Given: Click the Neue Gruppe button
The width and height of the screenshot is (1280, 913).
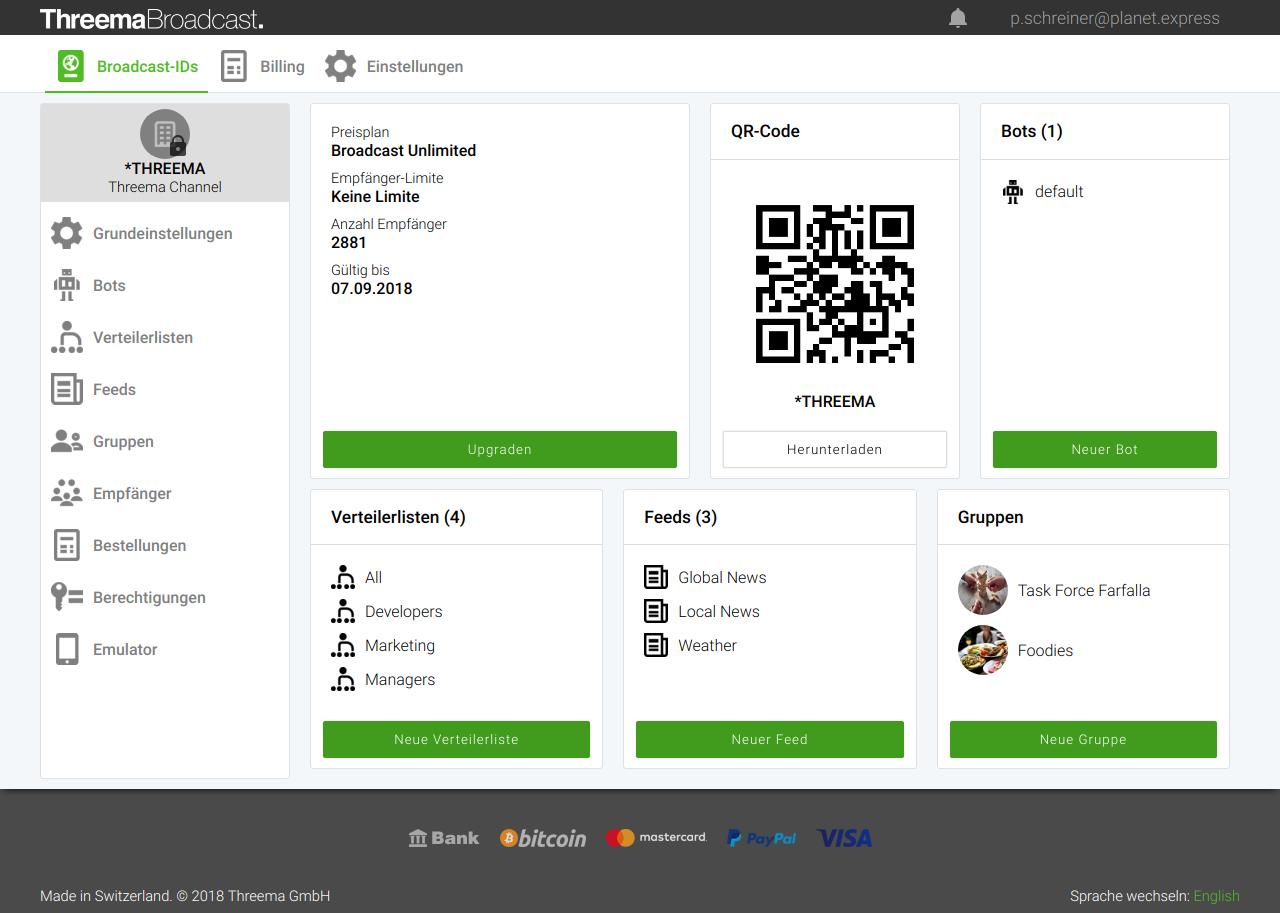Looking at the screenshot, I should (1083, 739).
